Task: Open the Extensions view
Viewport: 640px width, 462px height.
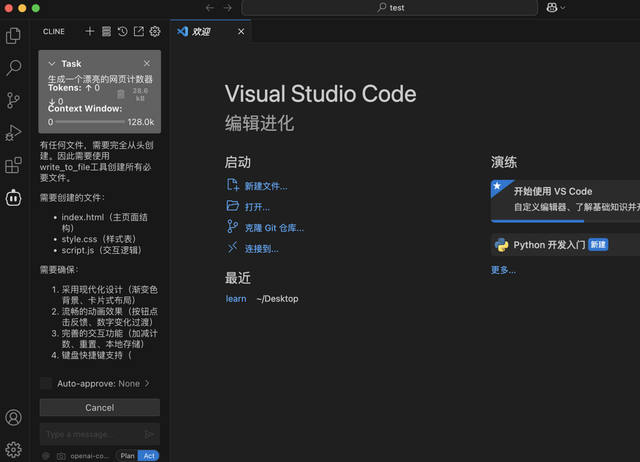Action: click(x=14, y=165)
